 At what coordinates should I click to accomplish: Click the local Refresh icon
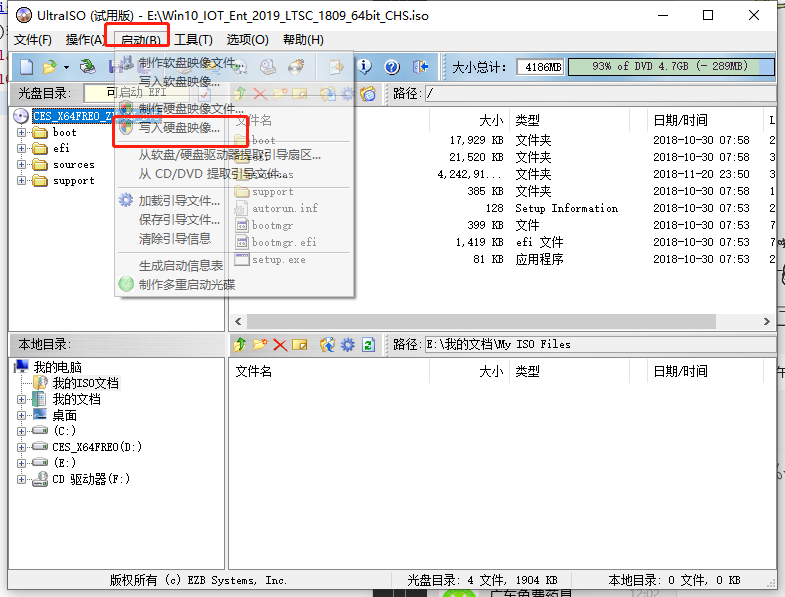click(x=368, y=345)
